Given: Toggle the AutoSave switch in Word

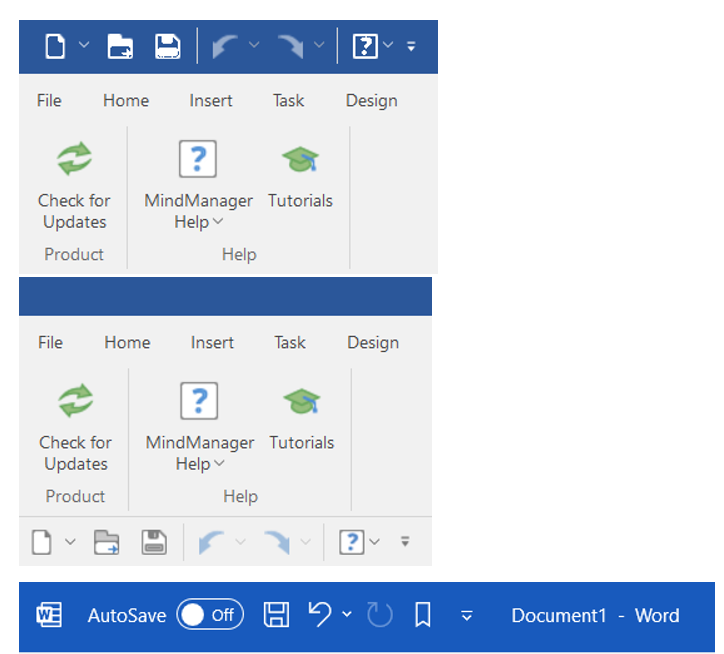Looking at the screenshot, I should coord(210,615).
